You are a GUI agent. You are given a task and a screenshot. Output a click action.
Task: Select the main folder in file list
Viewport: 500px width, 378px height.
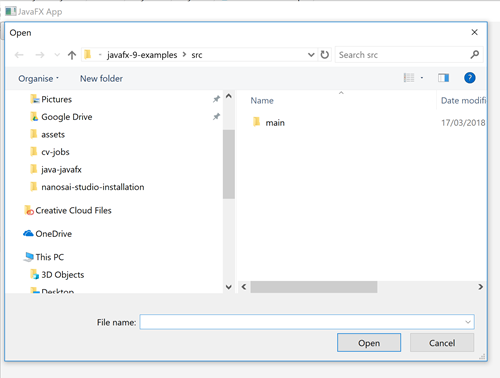275,123
